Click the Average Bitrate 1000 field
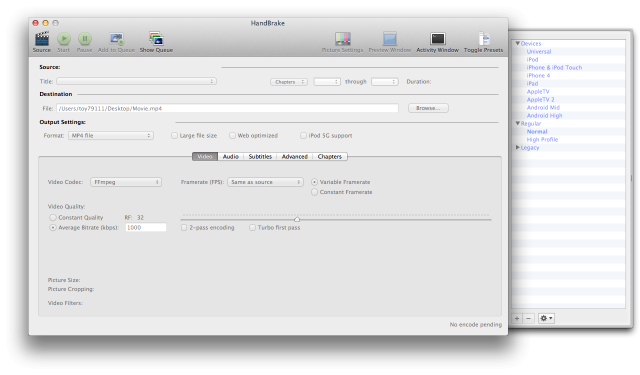Image resolution: width=640 pixels, height=375 pixels. tap(146, 228)
